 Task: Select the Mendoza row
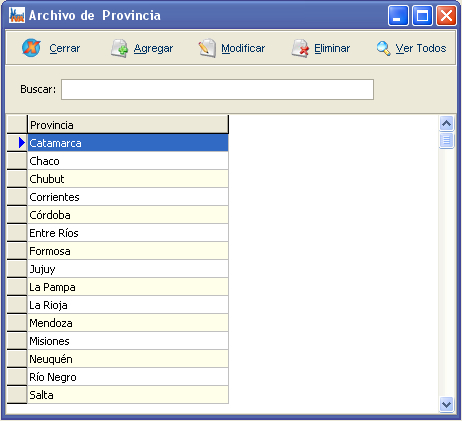(x=128, y=323)
